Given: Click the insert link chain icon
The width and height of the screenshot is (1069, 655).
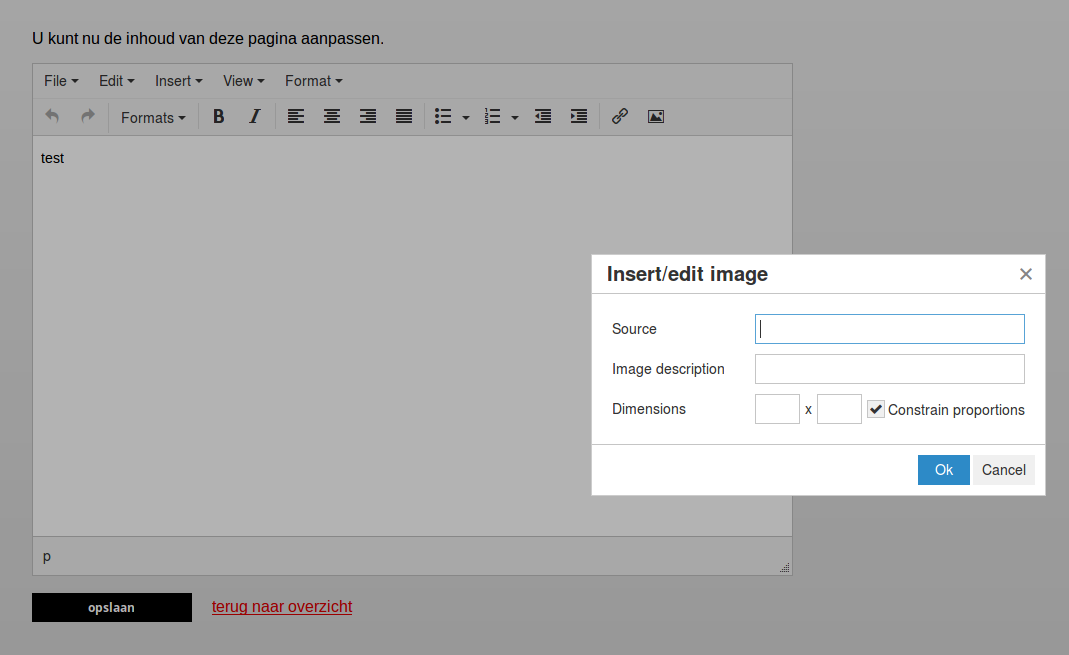Looking at the screenshot, I should point(620,117).
